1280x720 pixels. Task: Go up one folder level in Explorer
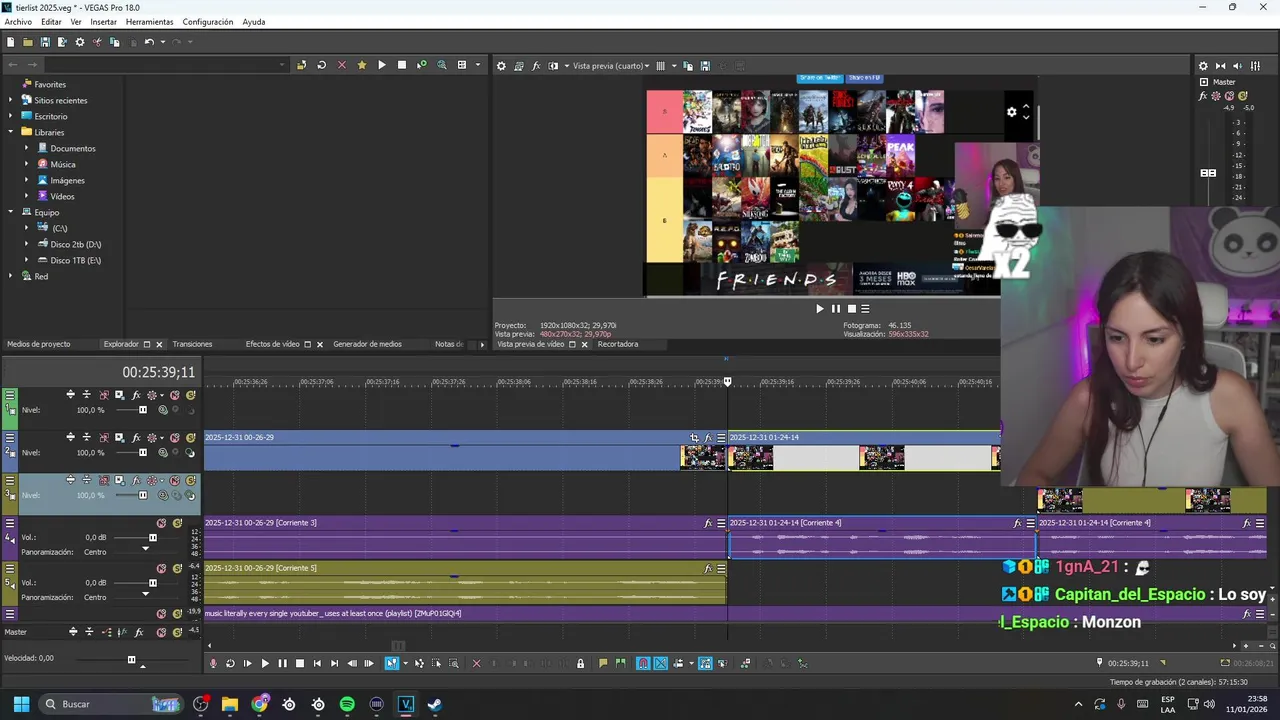pyautogui.click(x=301, y=65)
